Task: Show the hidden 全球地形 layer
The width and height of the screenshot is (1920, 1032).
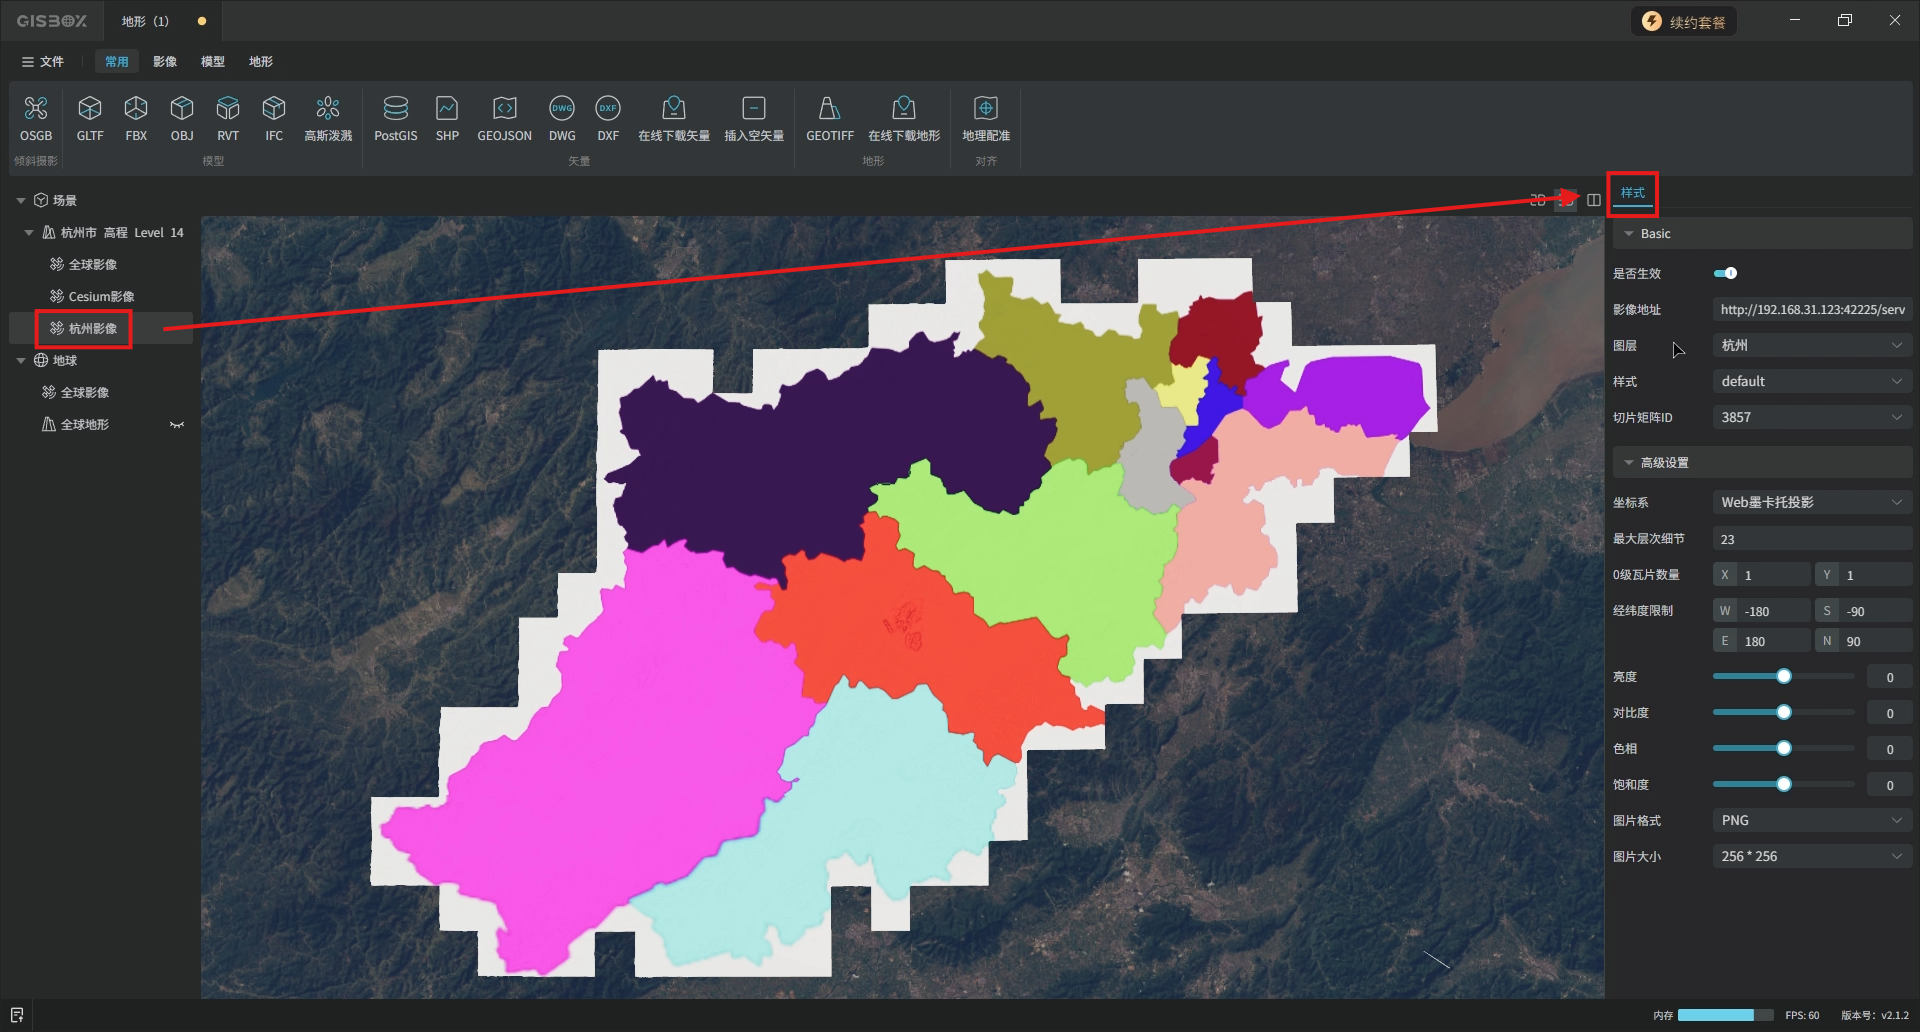Action: coord(177,425)
